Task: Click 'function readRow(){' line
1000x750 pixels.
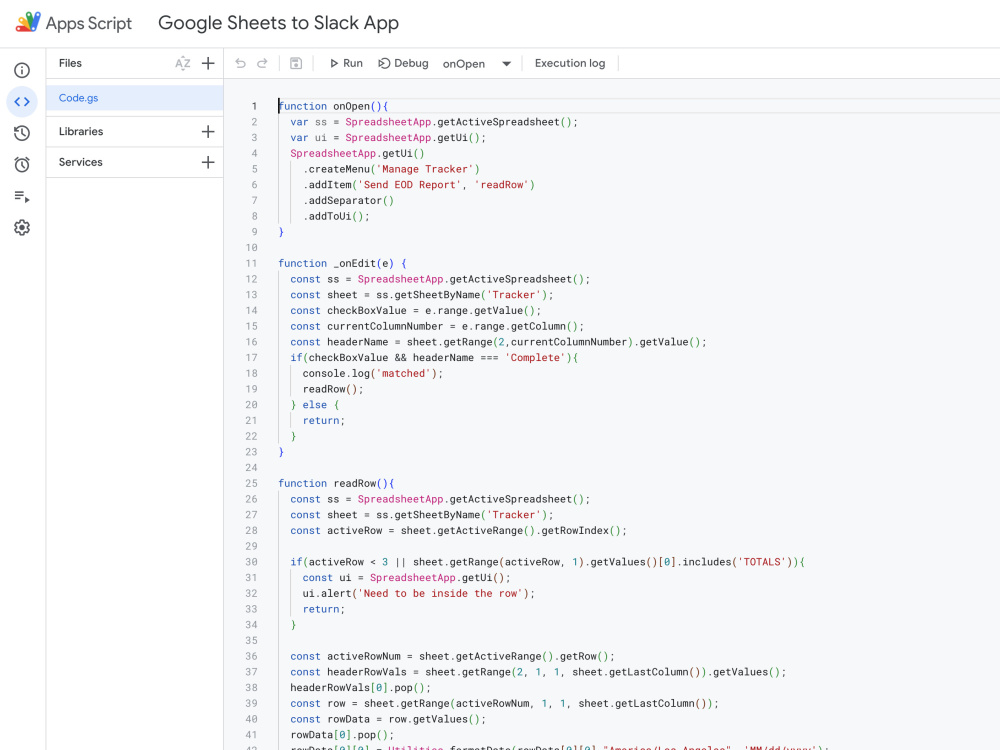Action: [x=336, y=483]
